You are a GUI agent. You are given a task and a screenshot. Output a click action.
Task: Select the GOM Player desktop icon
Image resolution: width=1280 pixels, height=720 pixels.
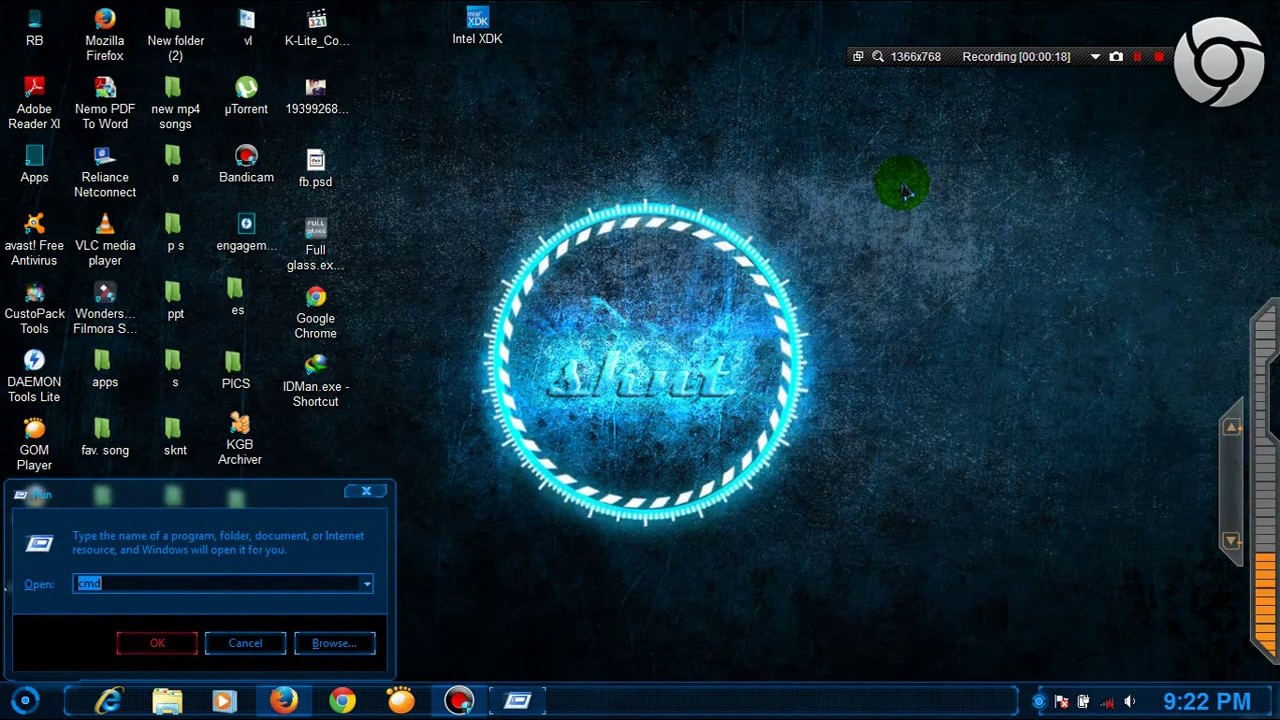pos(34,443)
